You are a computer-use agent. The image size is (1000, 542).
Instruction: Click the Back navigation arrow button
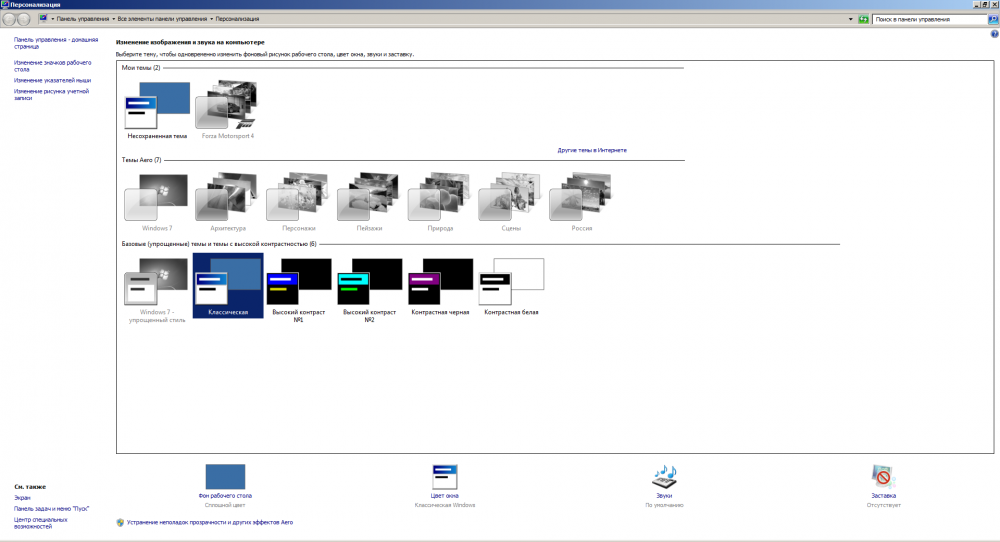click(x=10, y=19)
